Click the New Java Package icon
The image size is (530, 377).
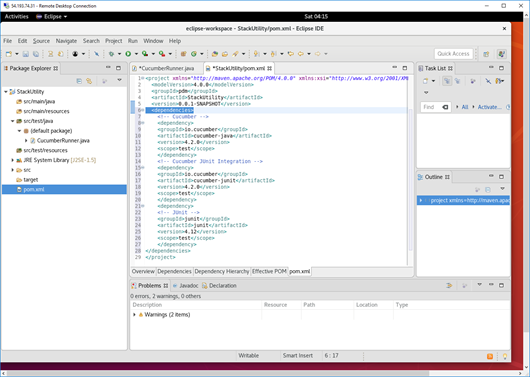[184, 54]
